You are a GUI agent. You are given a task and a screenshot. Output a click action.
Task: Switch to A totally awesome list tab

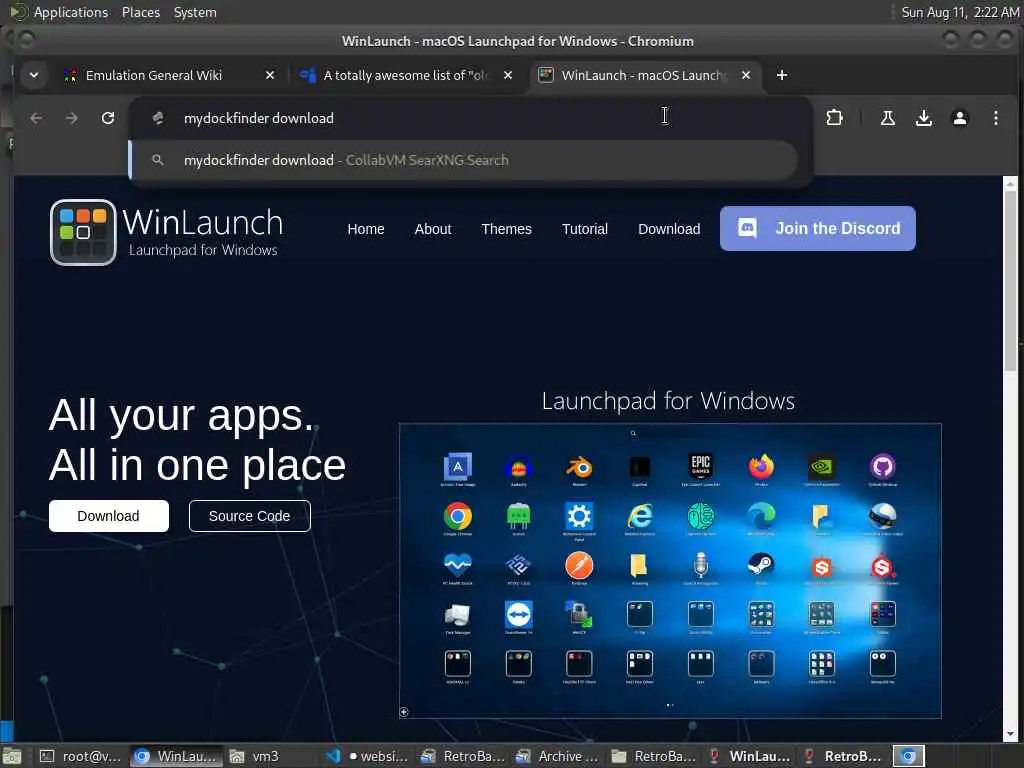coord(406,75)
